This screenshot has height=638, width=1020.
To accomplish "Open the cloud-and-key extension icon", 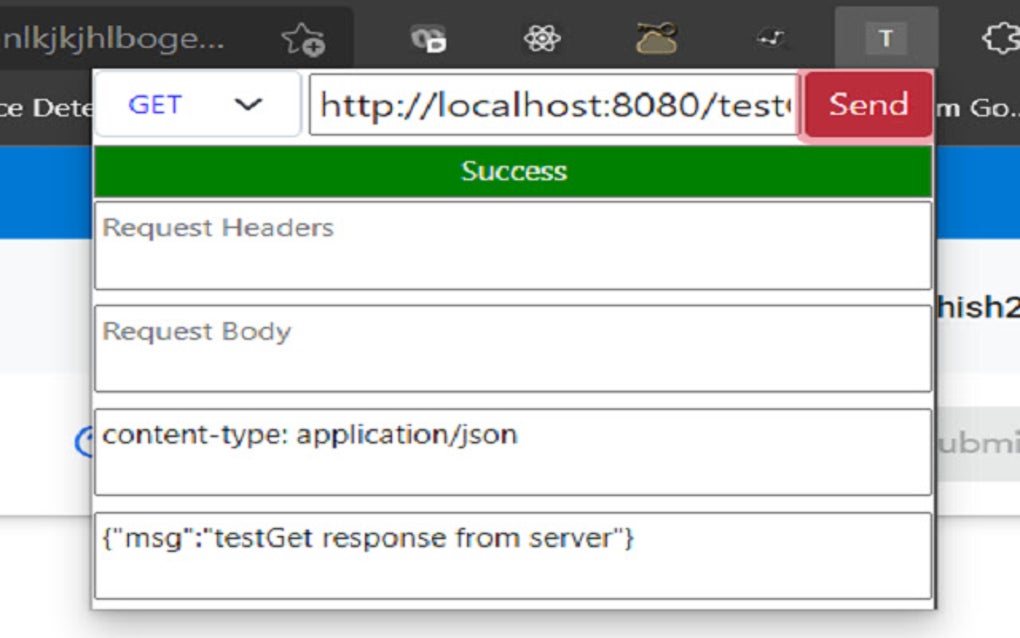I will click(655, 38).
